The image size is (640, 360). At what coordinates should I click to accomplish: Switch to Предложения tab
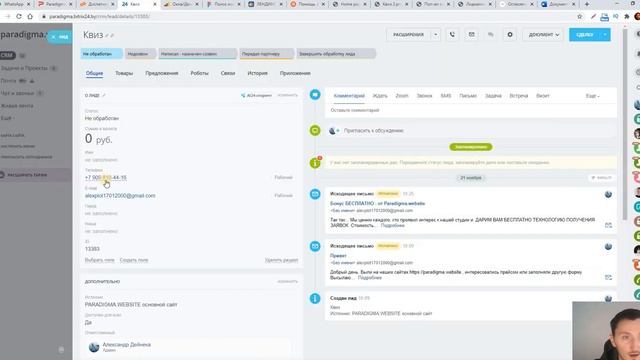tap(162, 73)
